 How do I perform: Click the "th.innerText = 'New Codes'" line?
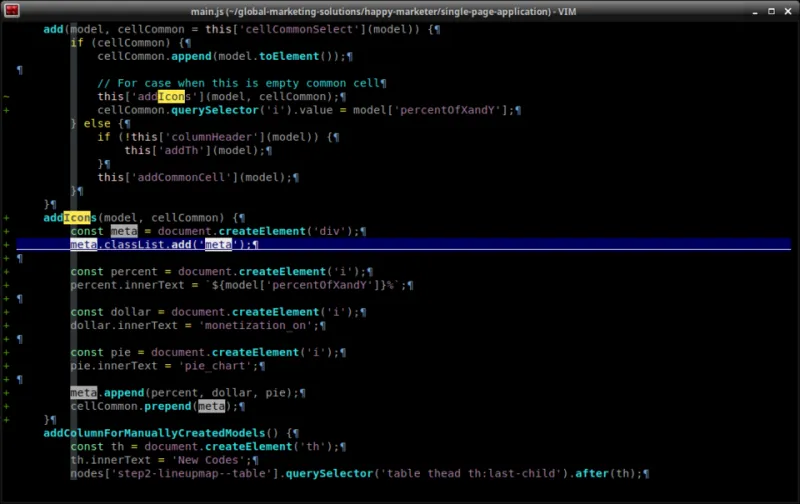click(165, 460)
